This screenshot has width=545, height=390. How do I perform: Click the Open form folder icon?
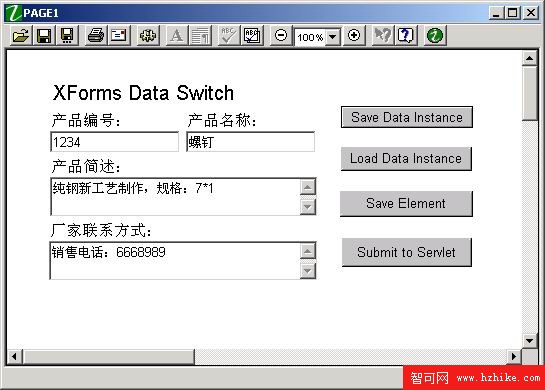coord(21,35)
